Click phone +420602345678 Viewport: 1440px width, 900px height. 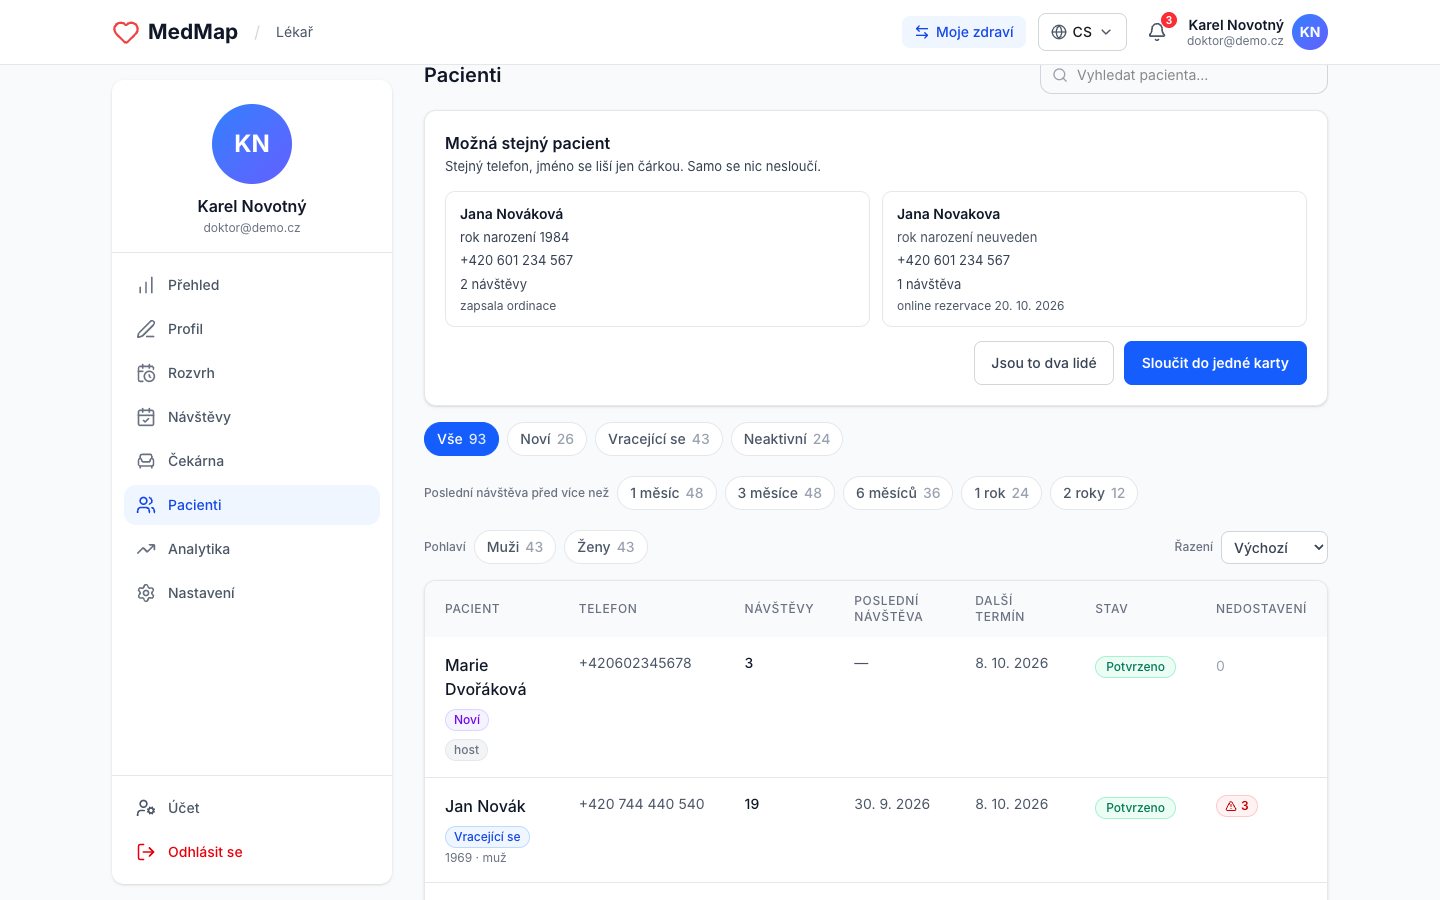(635, 663)
